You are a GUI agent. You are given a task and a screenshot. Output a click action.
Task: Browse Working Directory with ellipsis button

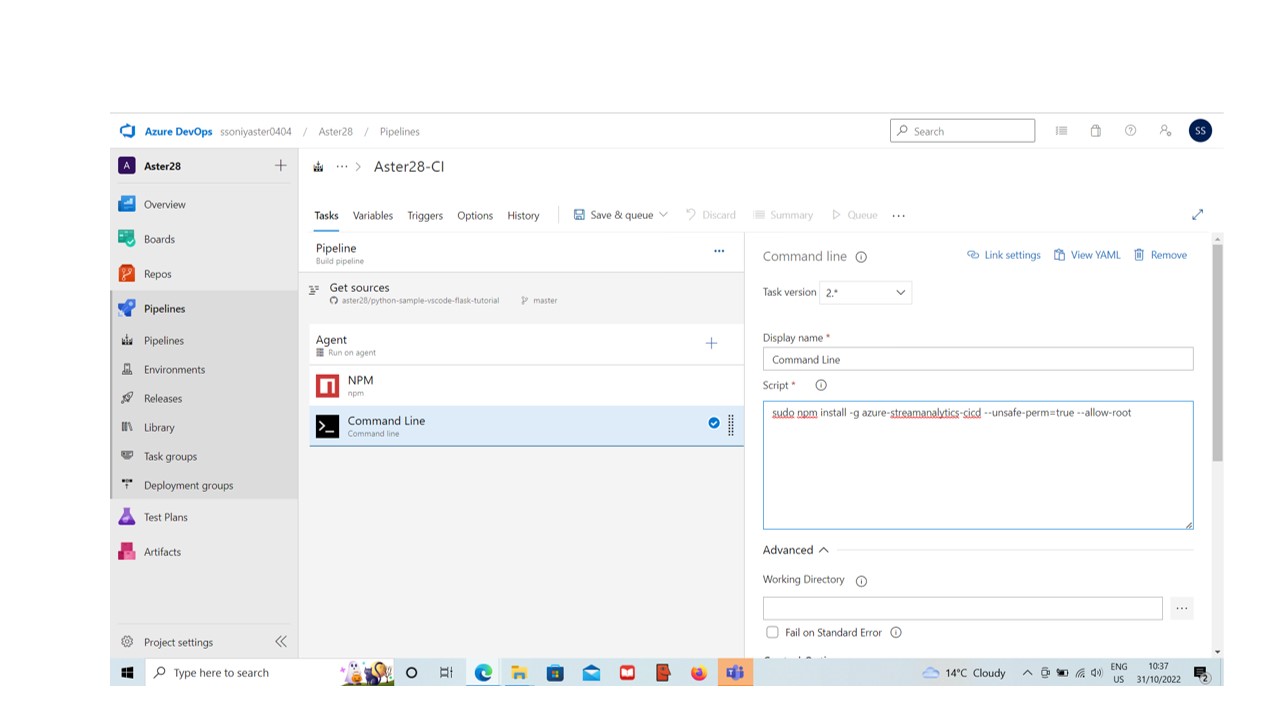tap(1182, 608)
